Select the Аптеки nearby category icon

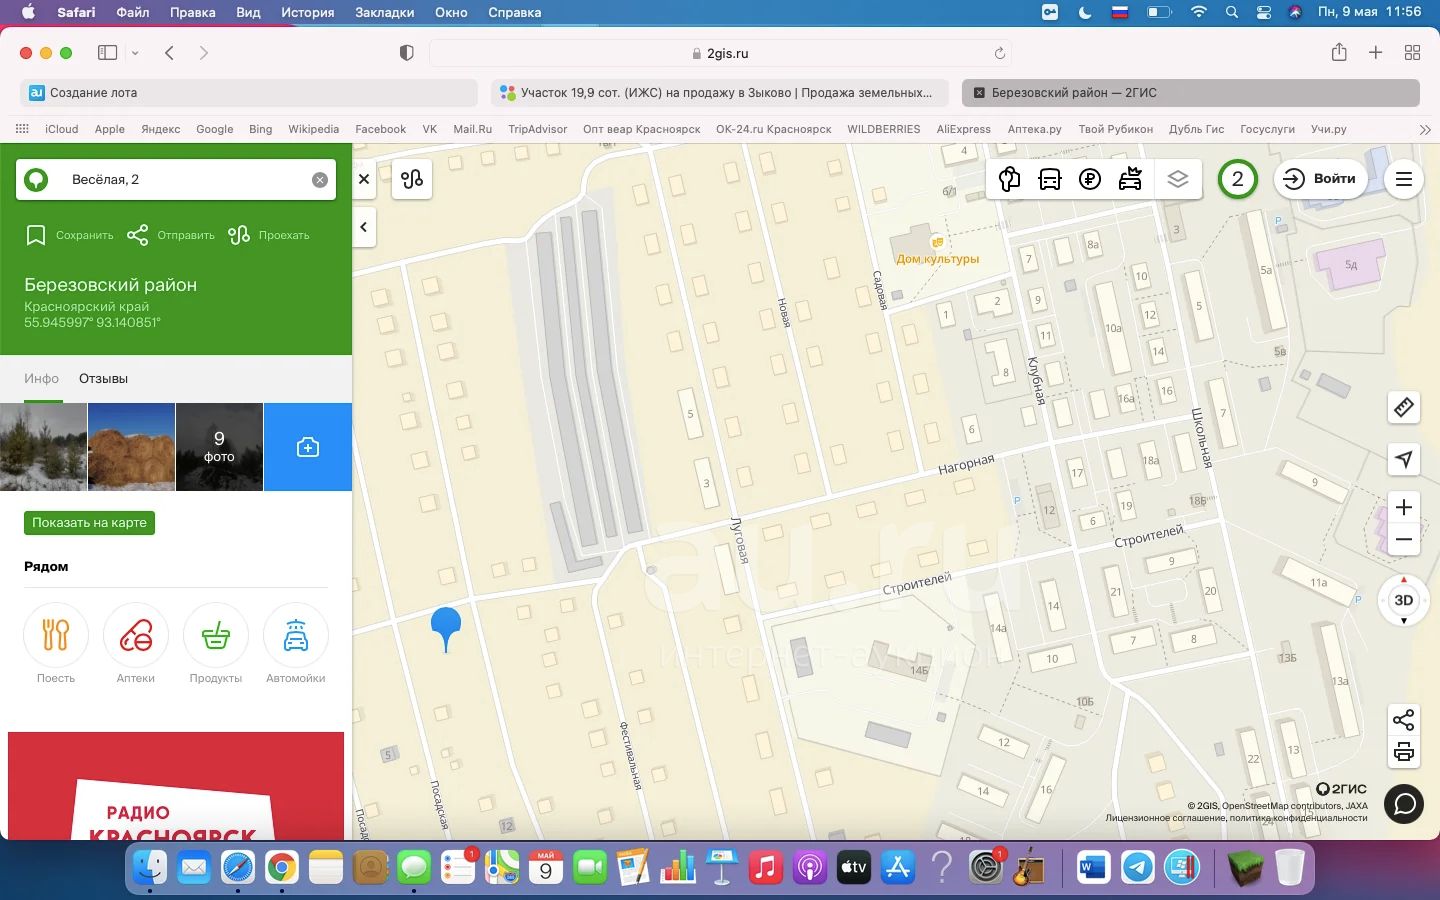136,636
